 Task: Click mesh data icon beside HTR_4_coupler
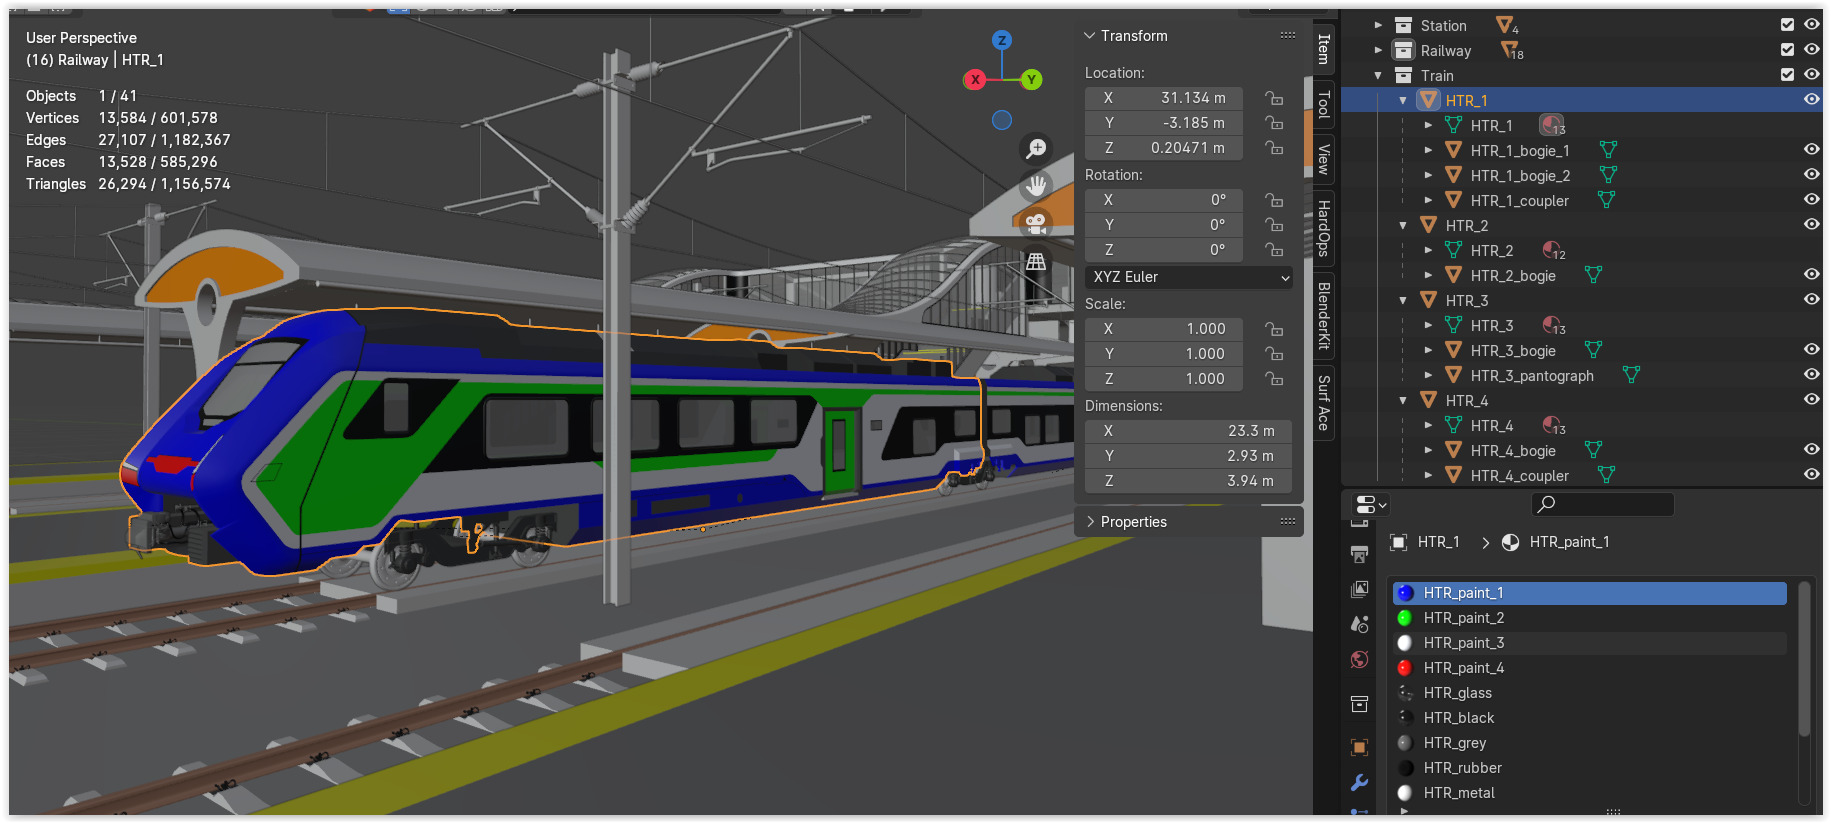pyautogui.click(x=1606, y=475)
